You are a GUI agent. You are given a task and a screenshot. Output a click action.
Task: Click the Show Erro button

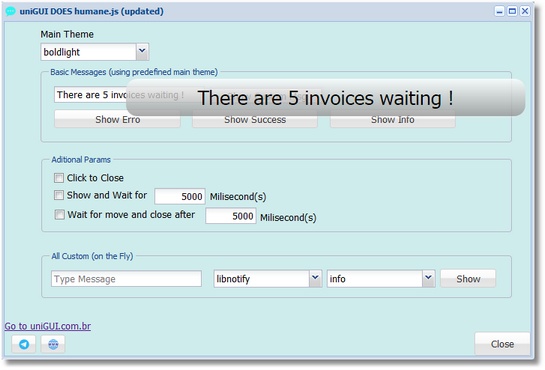coord(117,119)
